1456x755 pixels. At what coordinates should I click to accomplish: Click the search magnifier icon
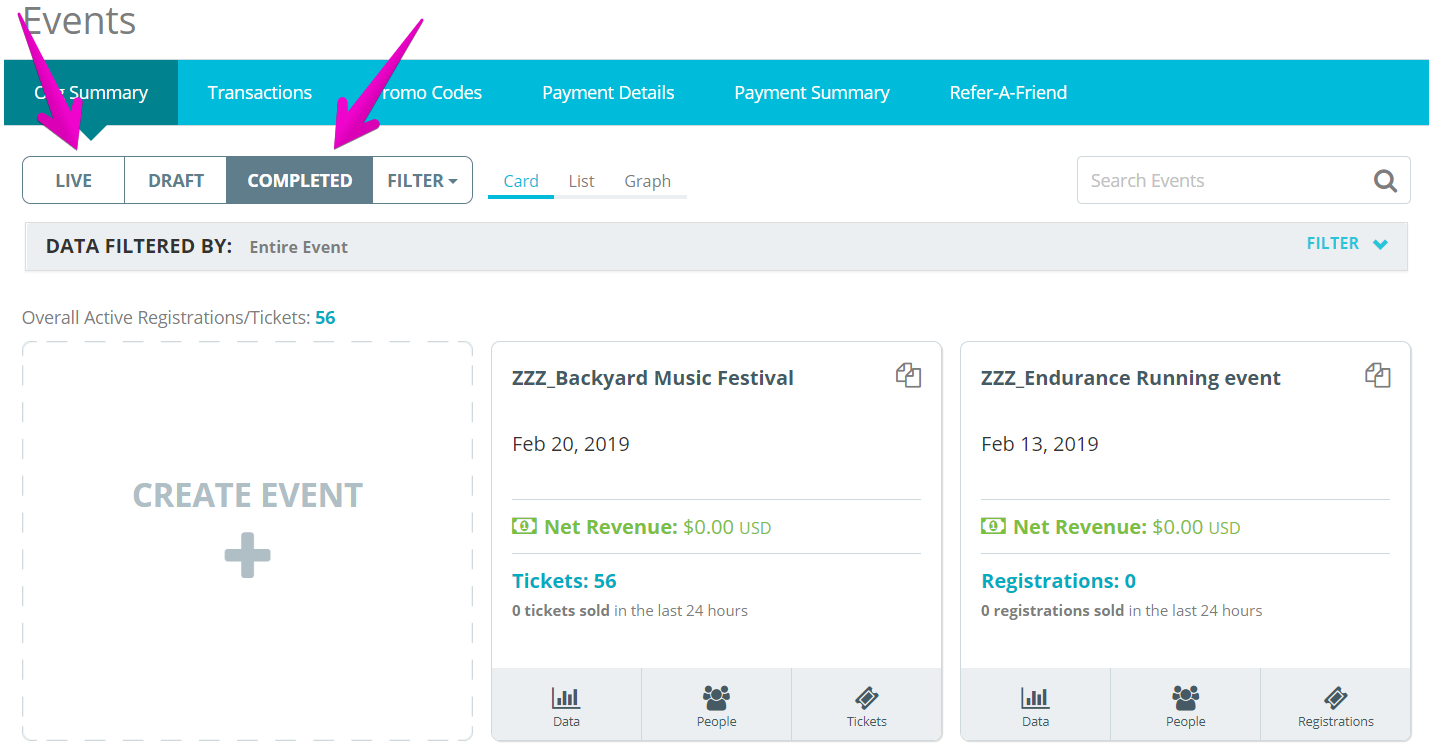[x=1385, y=181]
